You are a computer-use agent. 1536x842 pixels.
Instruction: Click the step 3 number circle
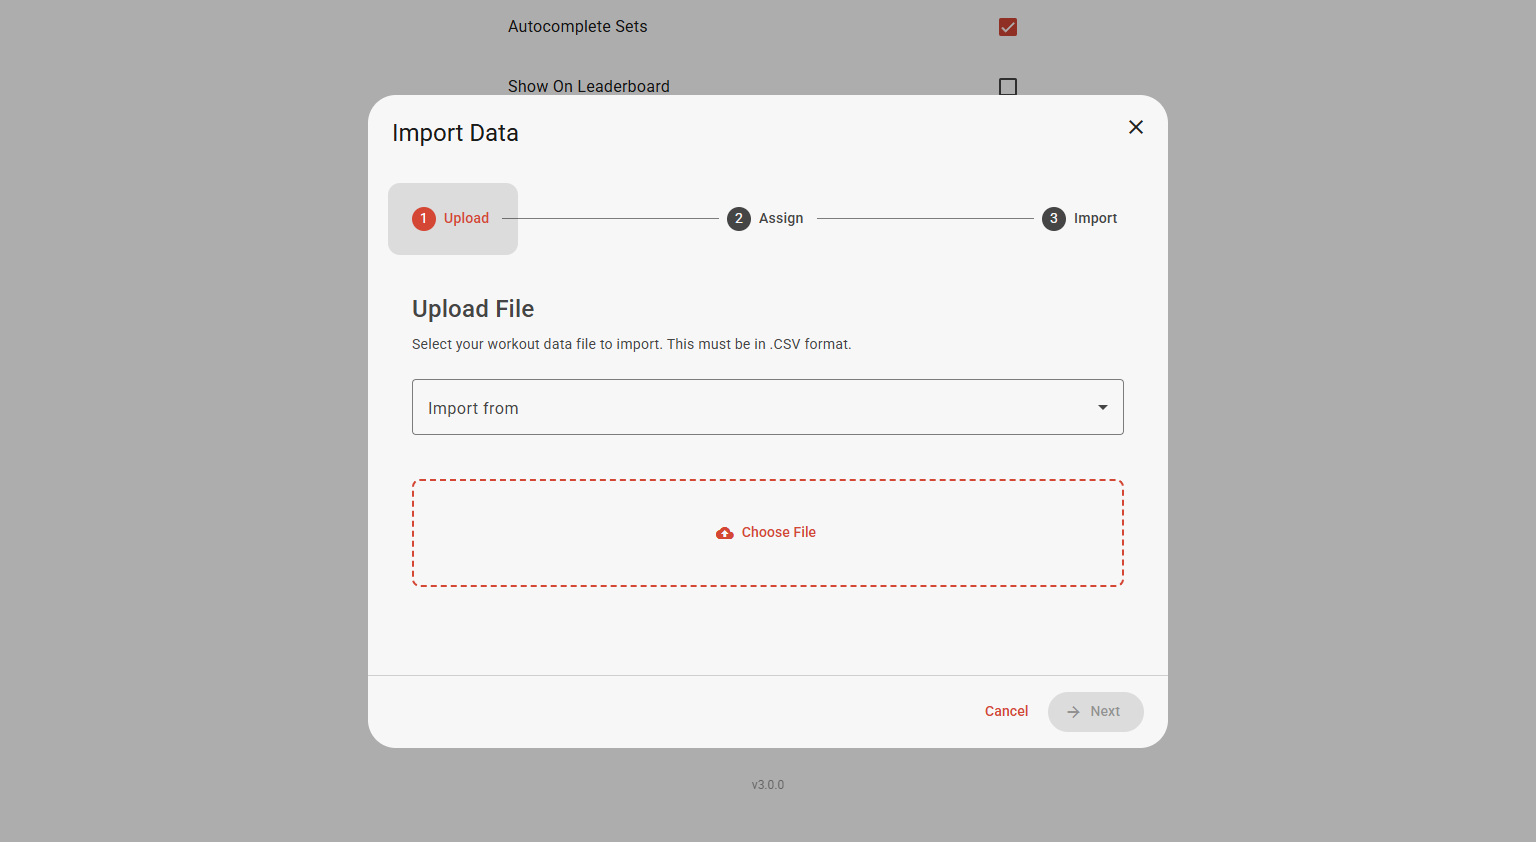point(1054,219)
